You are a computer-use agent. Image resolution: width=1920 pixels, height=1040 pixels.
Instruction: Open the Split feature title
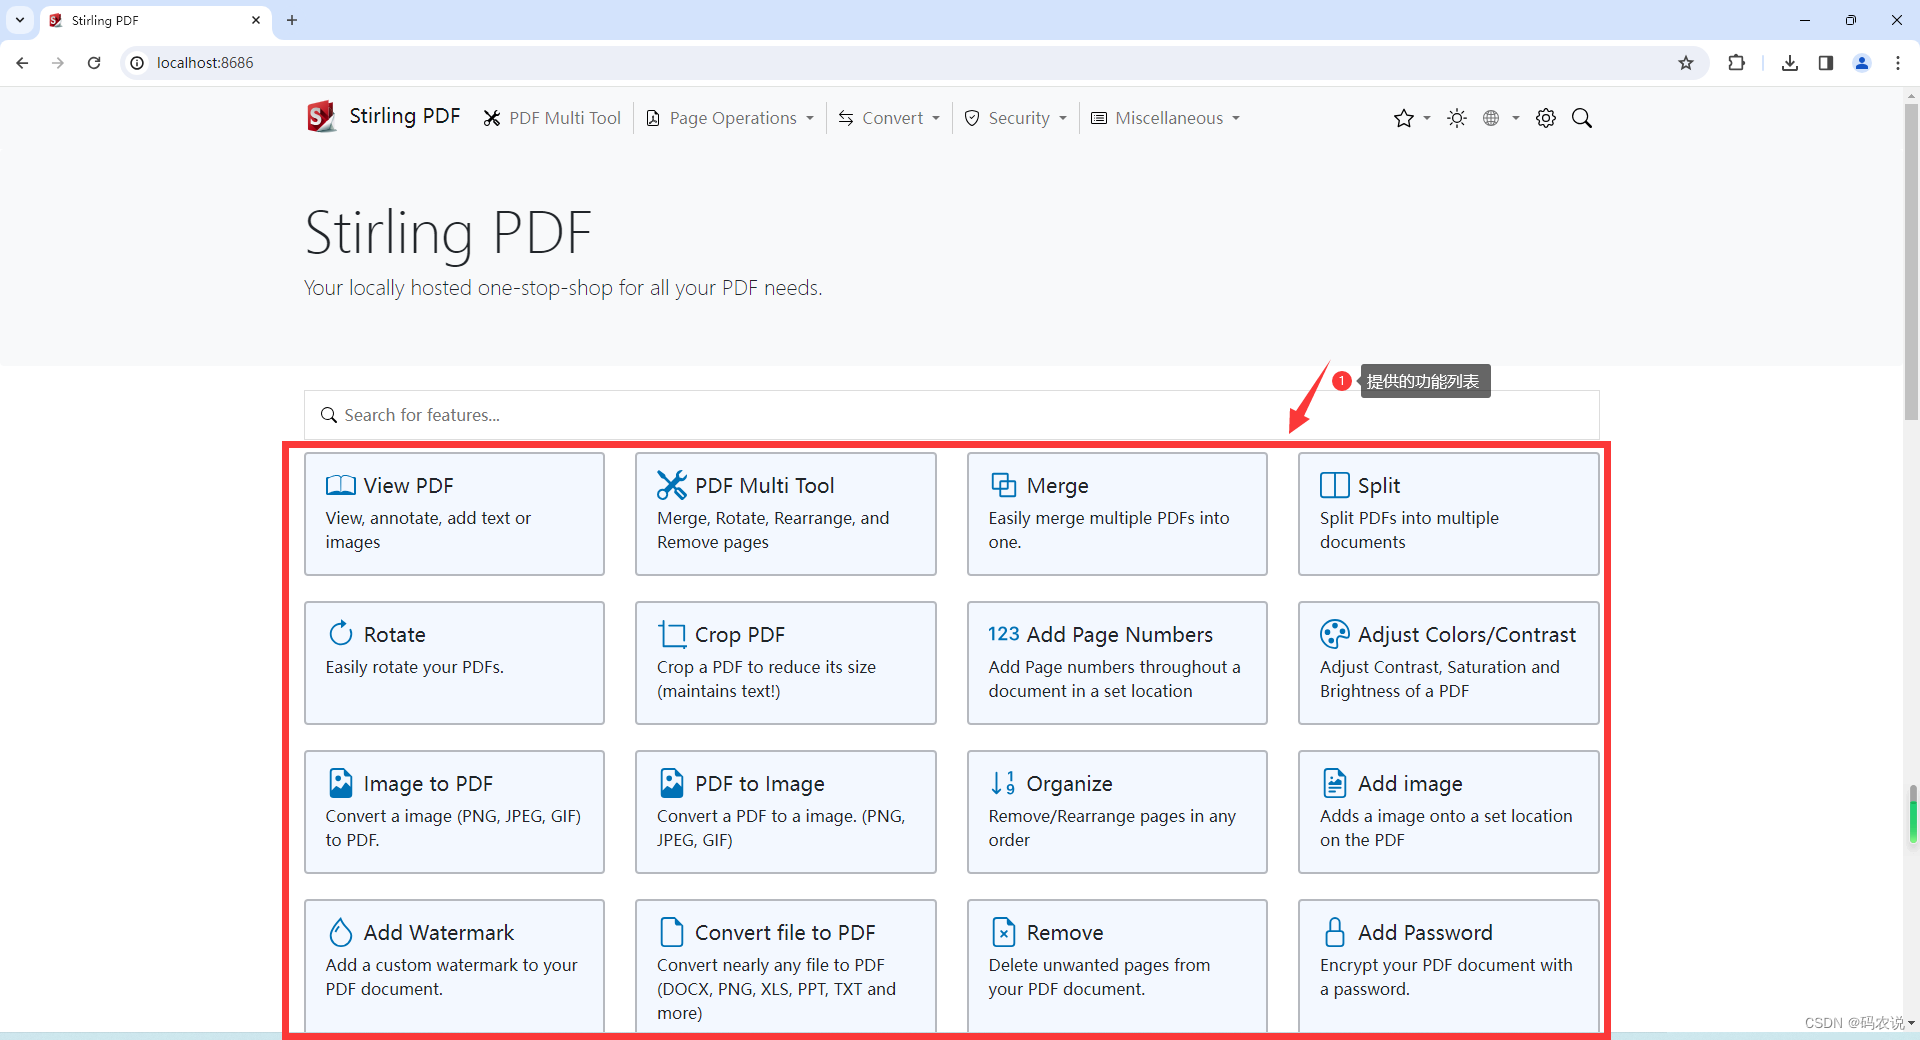coord(1378,486)
